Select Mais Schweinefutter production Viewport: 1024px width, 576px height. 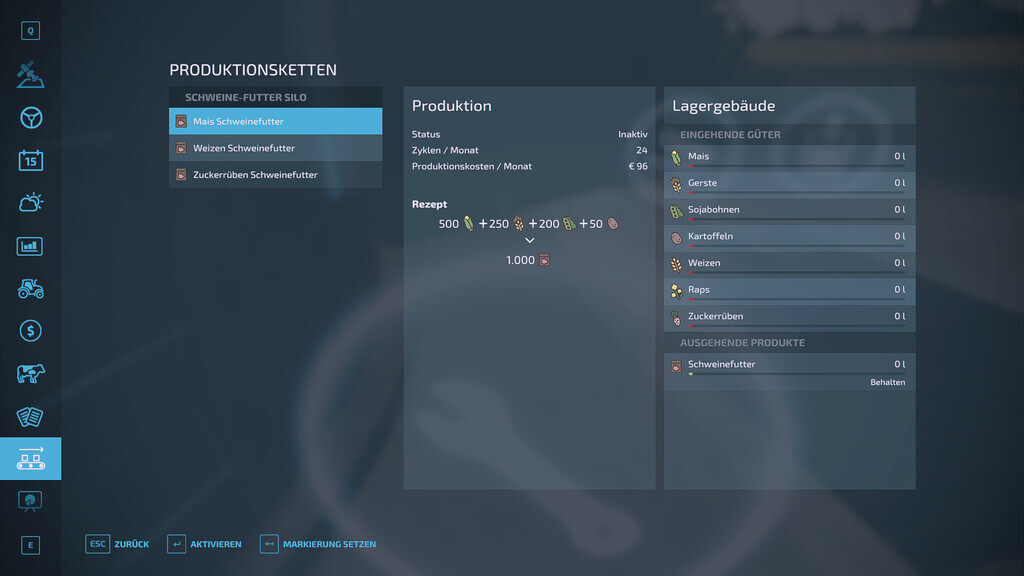[276, 121]
